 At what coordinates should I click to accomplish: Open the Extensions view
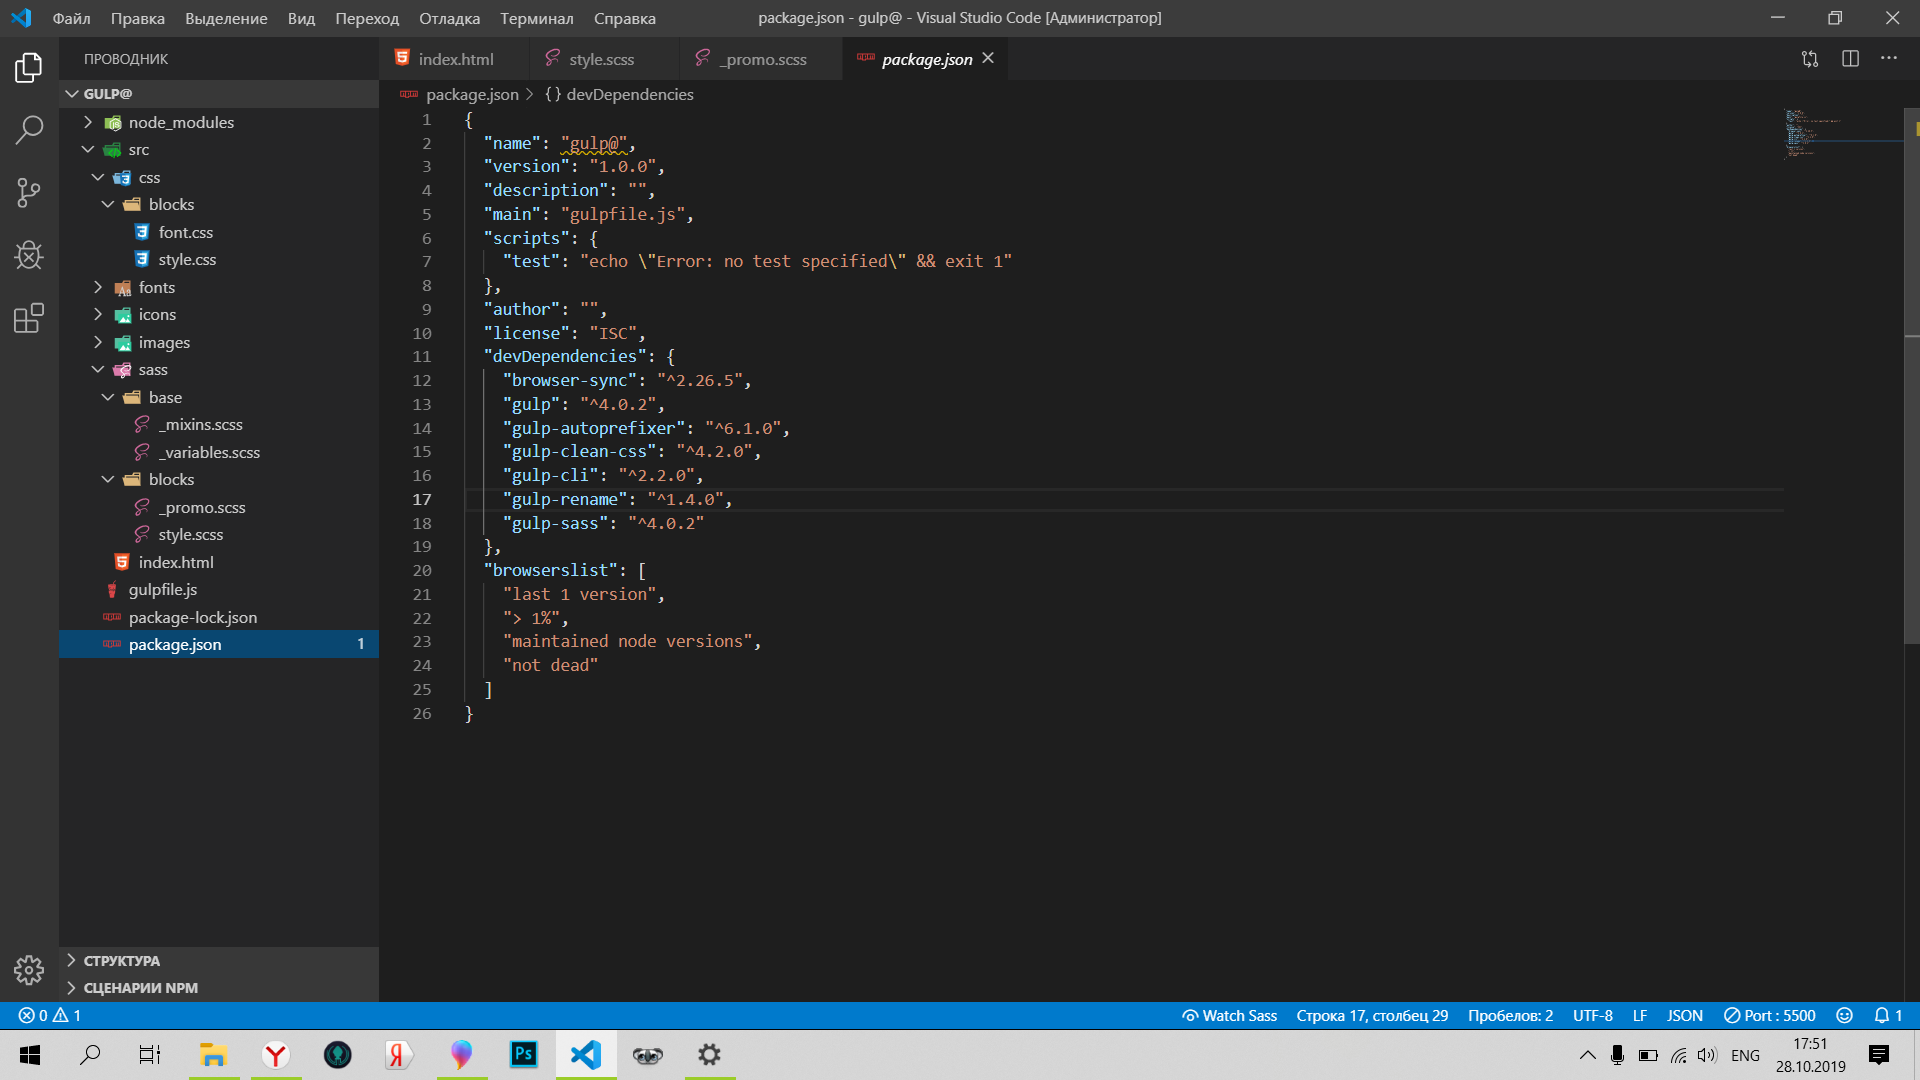[x=29, y=318]
